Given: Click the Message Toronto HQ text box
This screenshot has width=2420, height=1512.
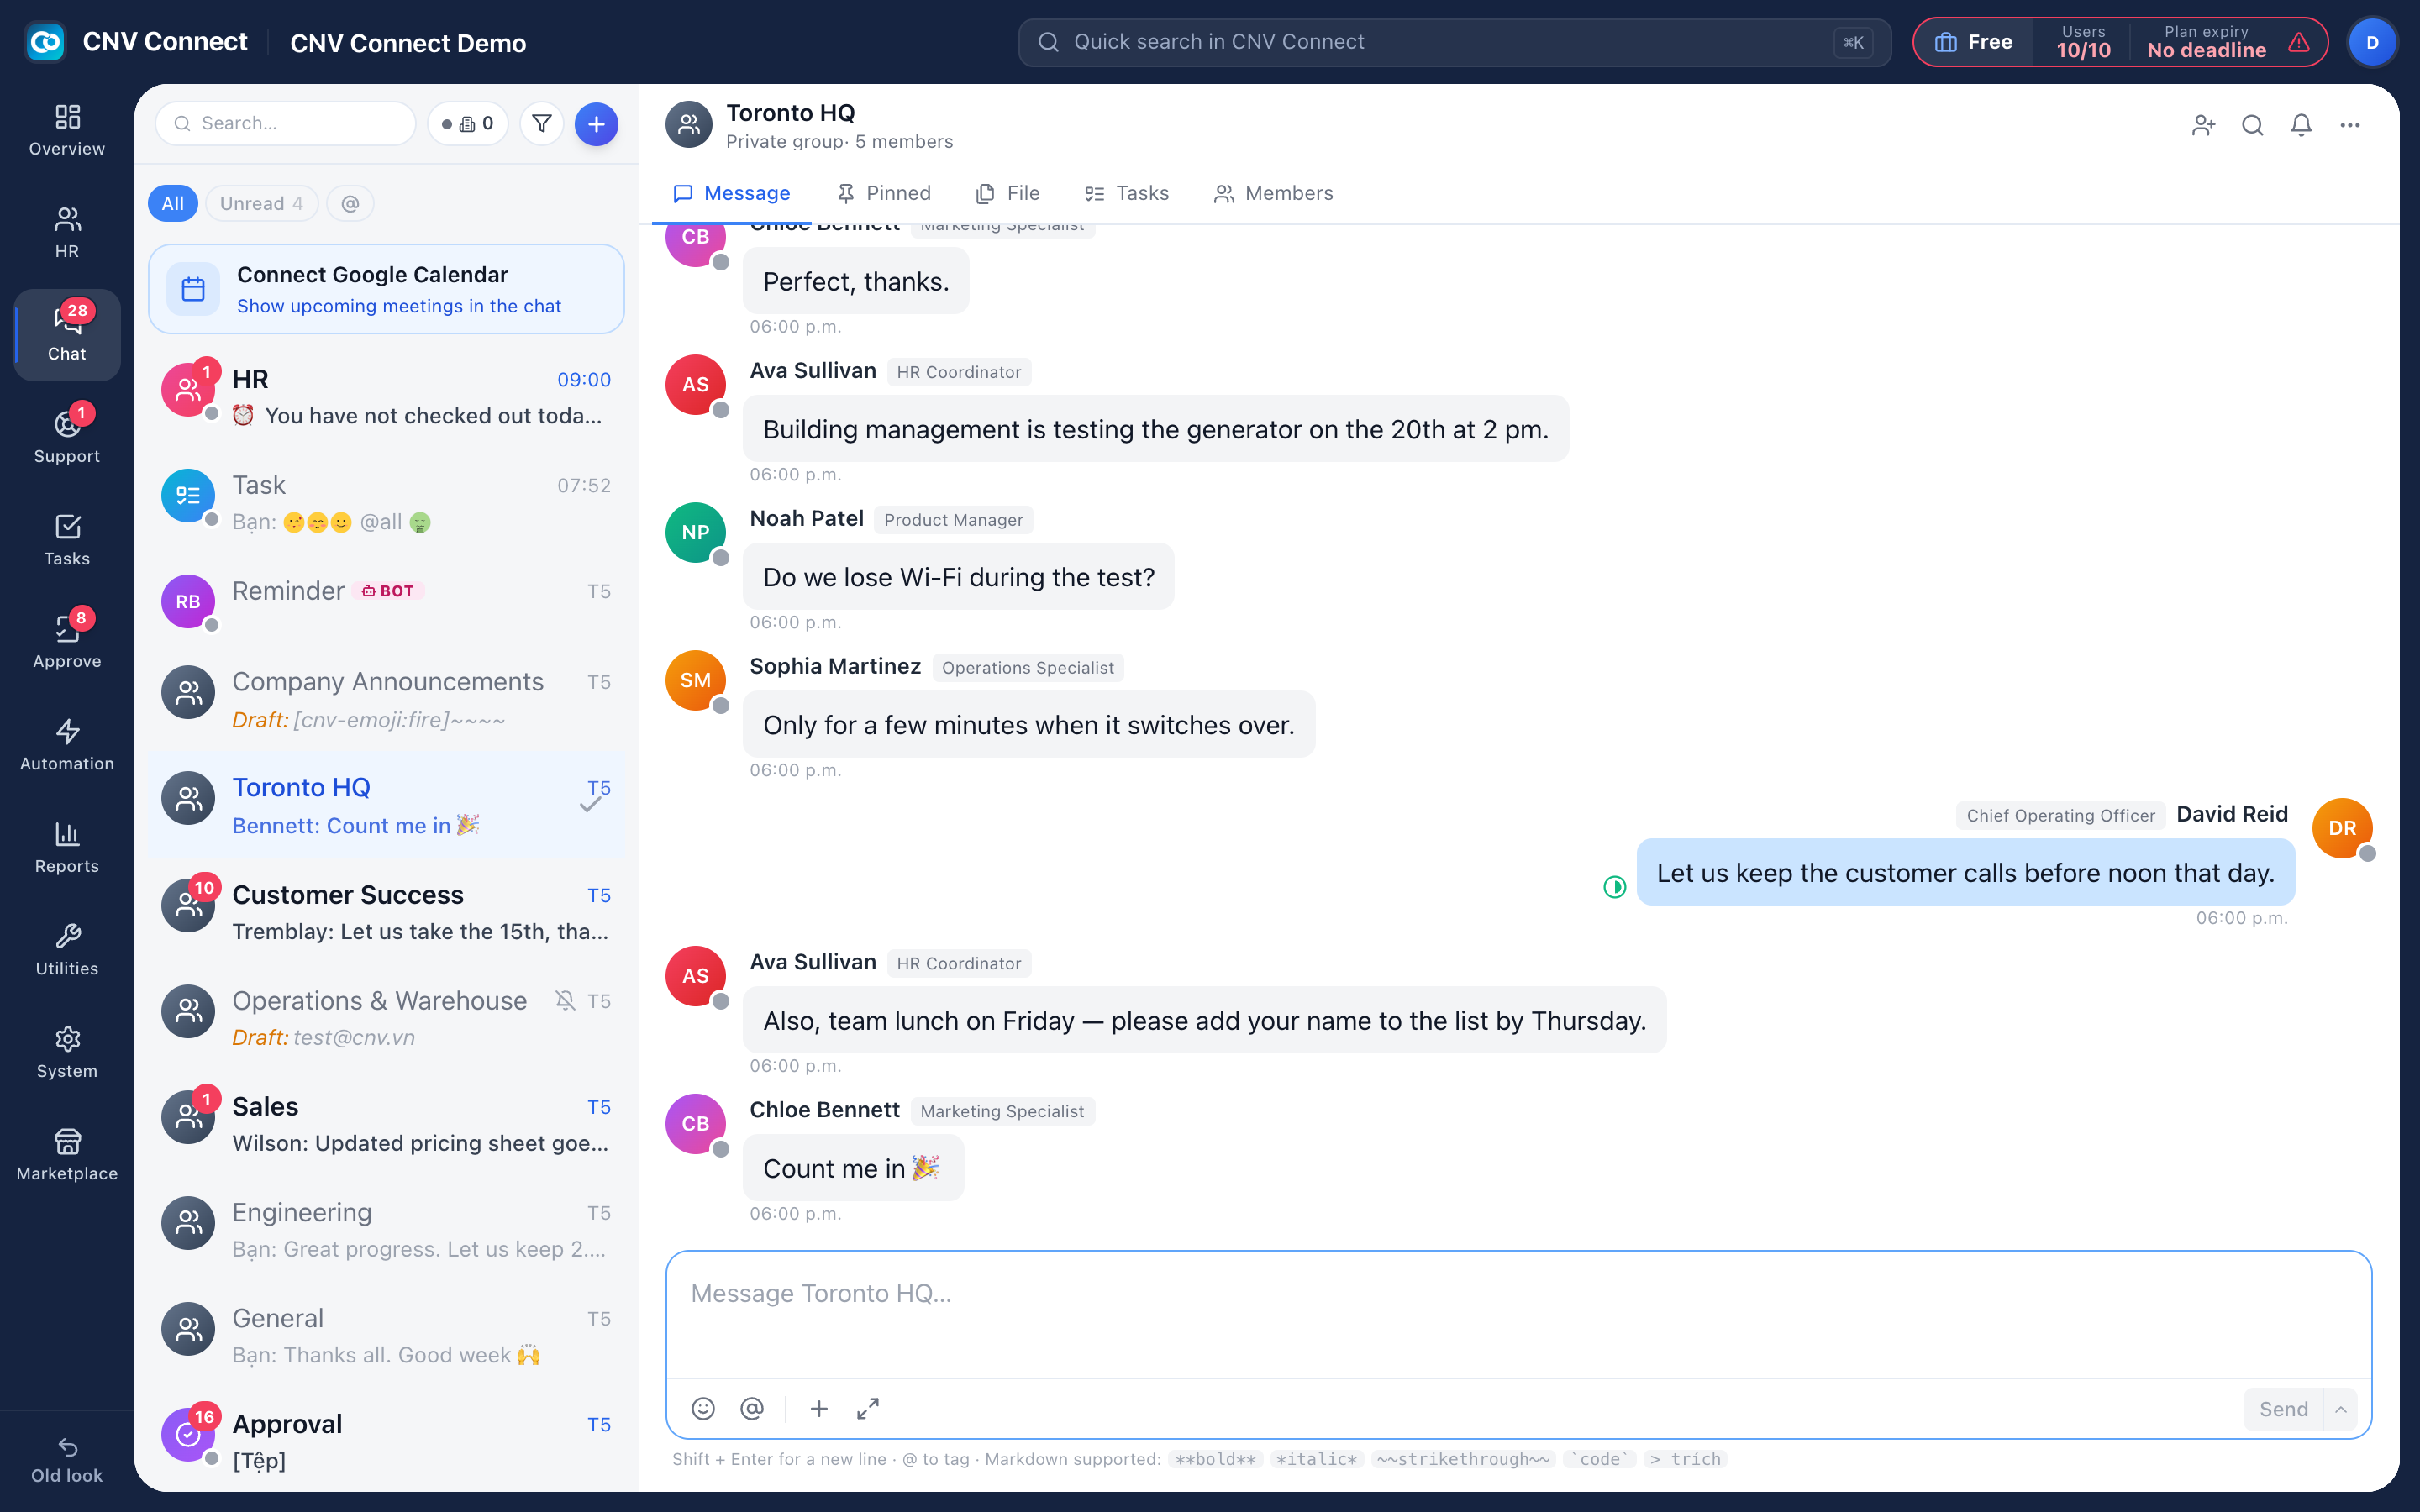Looking at the screenshot, I should pyautogui.click(x=1518, y=1314).
